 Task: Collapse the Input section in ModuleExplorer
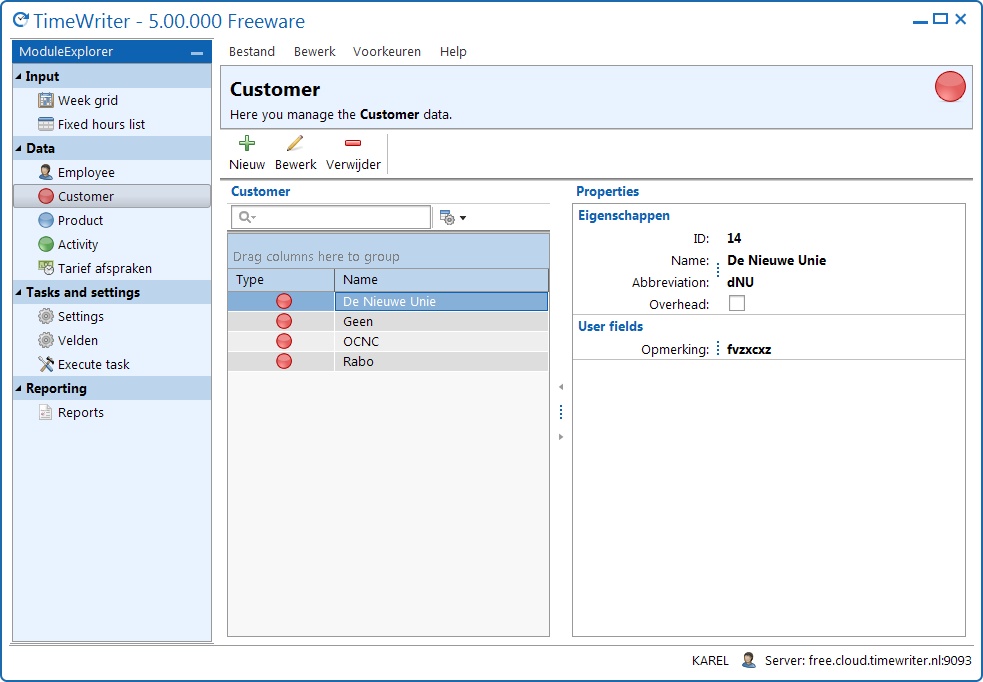(19, 76)
